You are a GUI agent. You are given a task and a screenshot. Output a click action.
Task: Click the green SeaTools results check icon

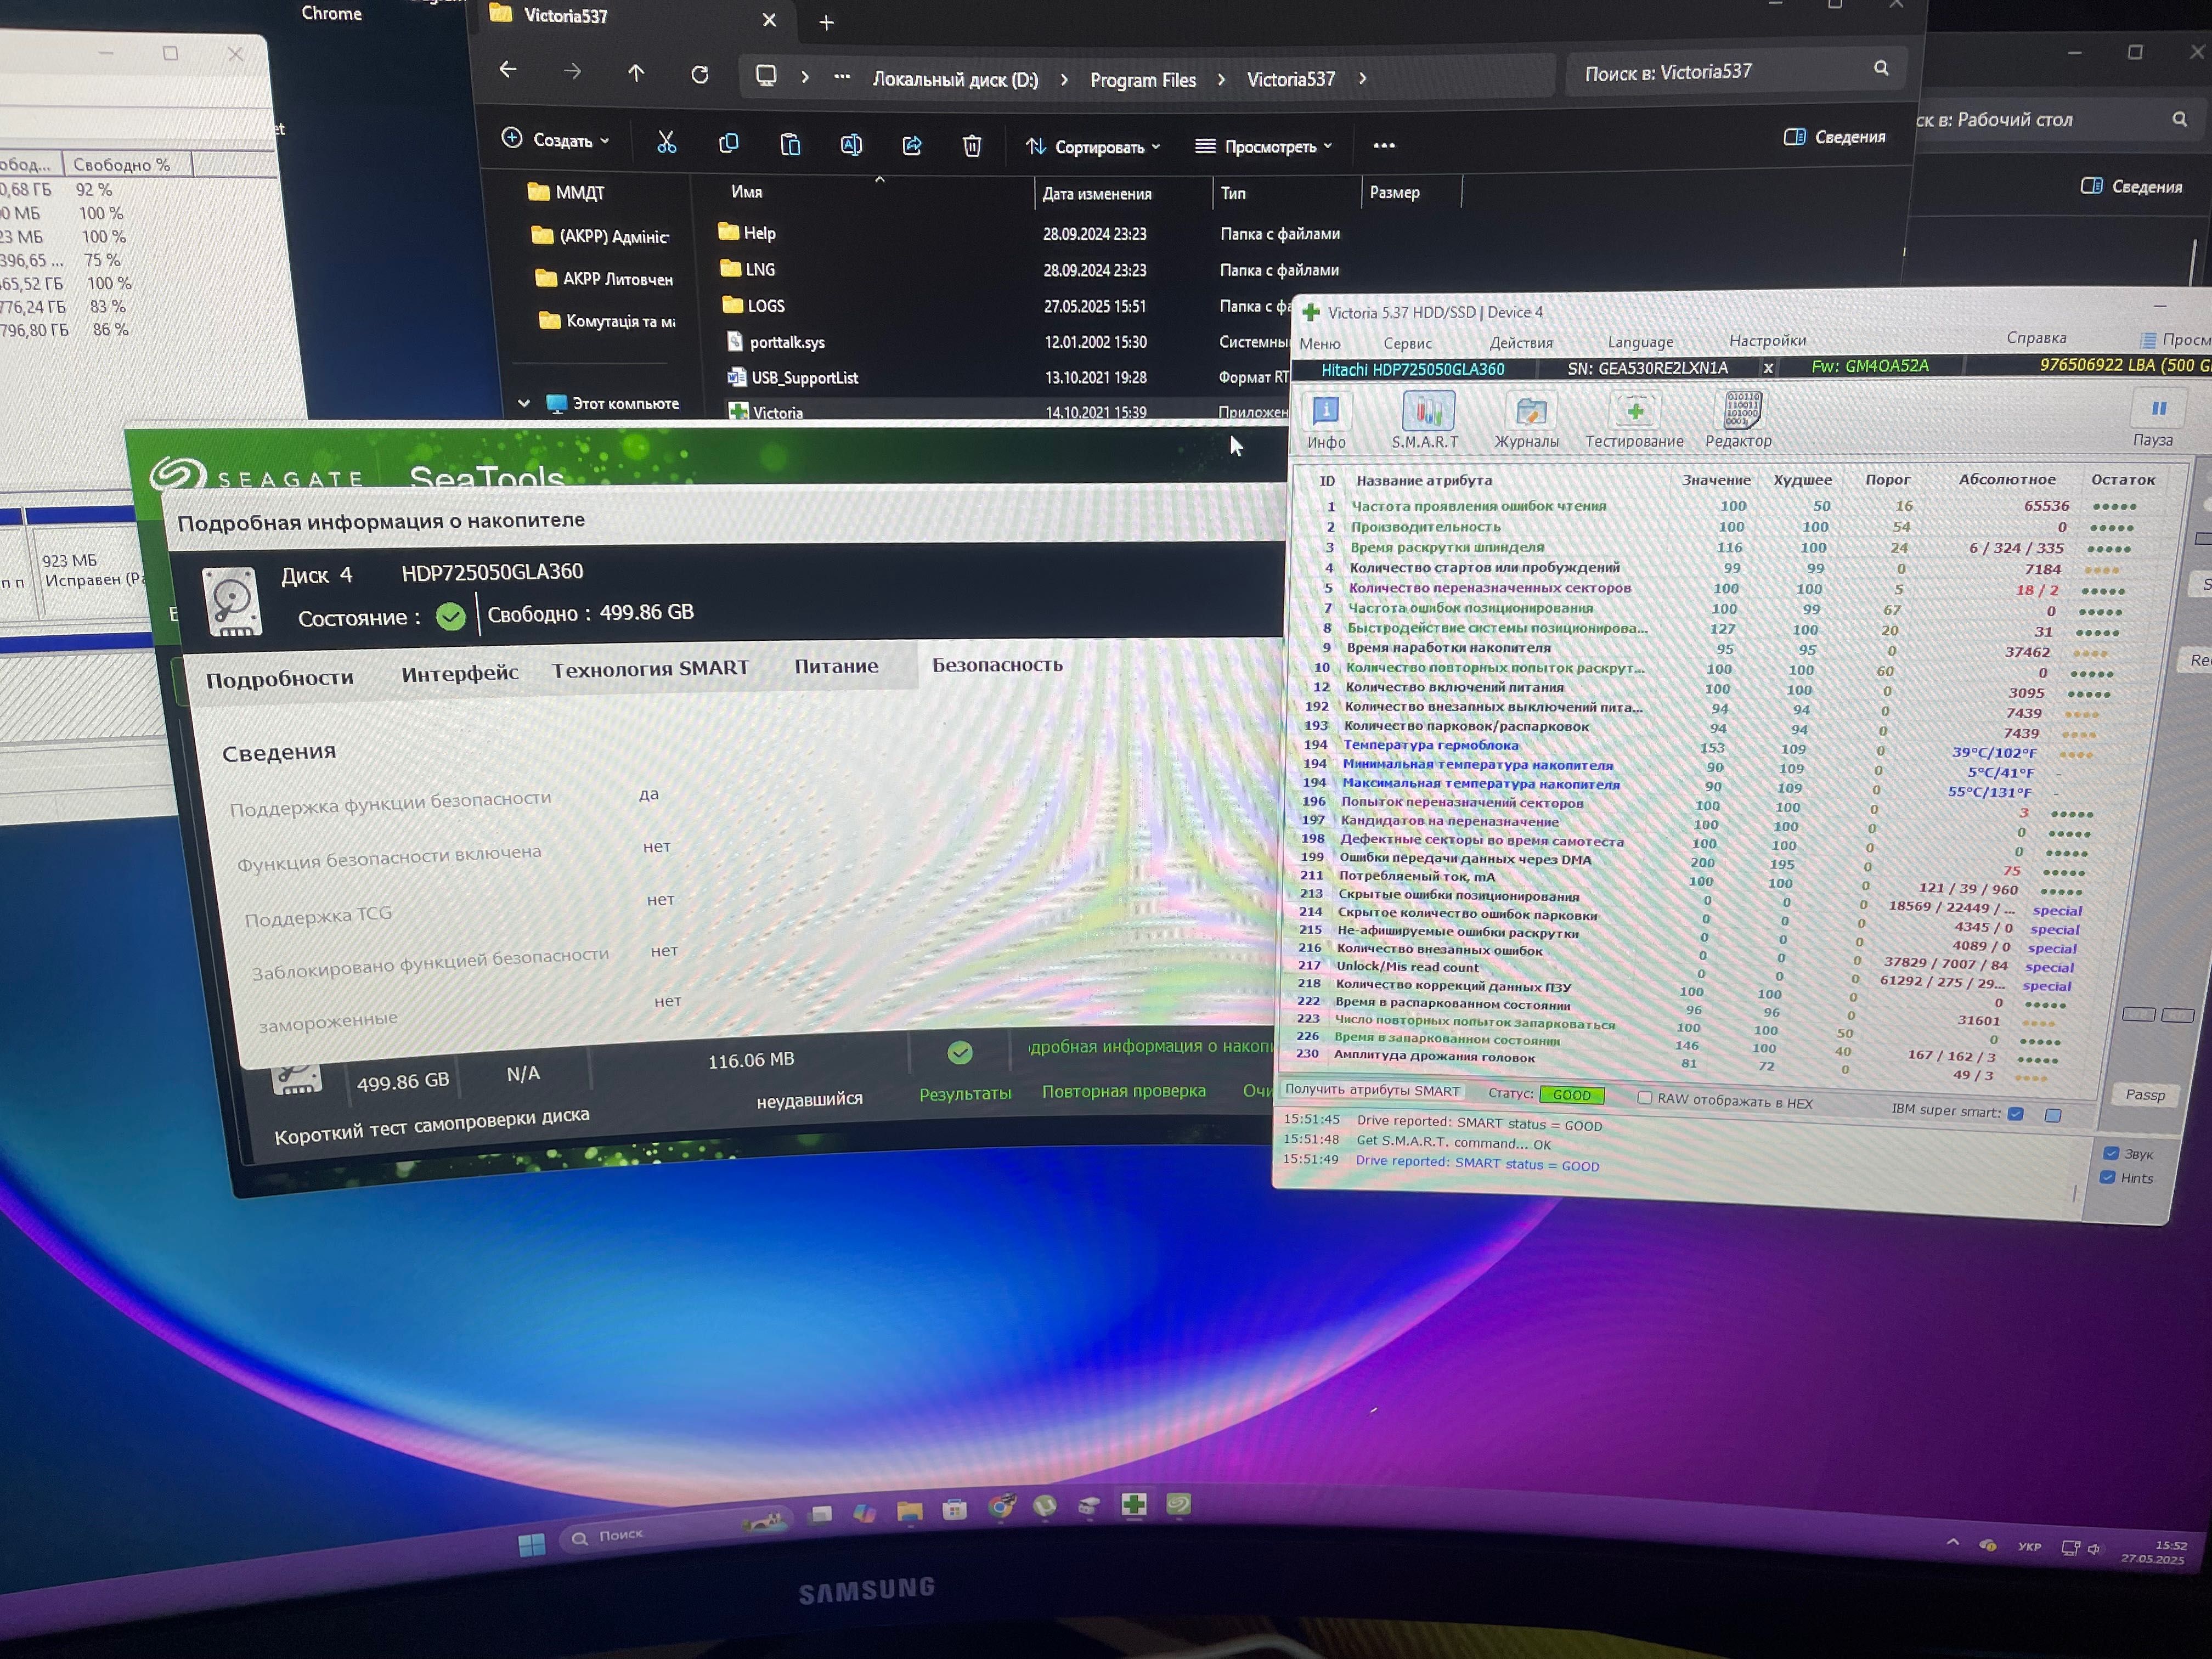tap(960, 1052)
